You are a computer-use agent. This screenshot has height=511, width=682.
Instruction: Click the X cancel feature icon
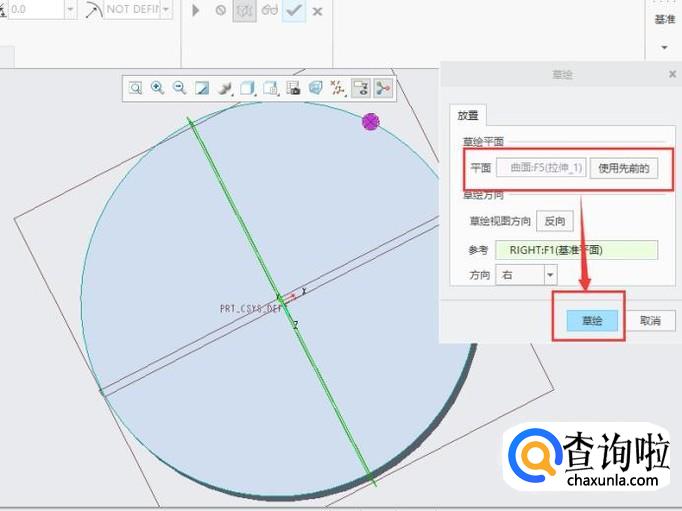(318, 11)
